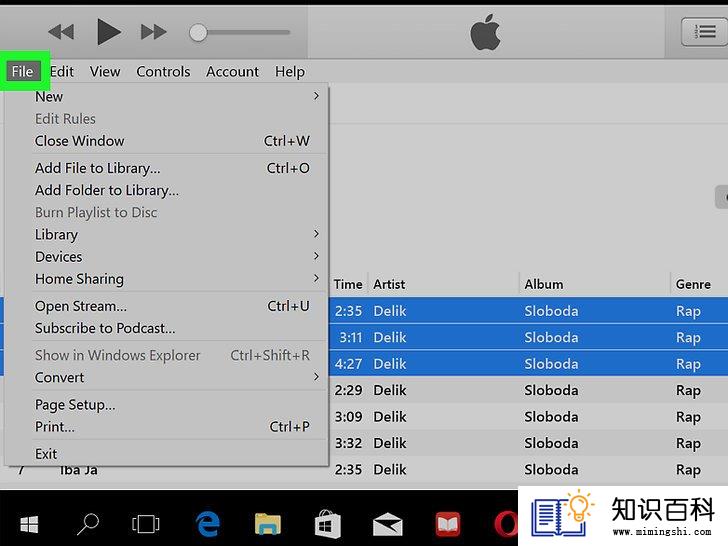Open the Up Next list icon

point(704,32)
